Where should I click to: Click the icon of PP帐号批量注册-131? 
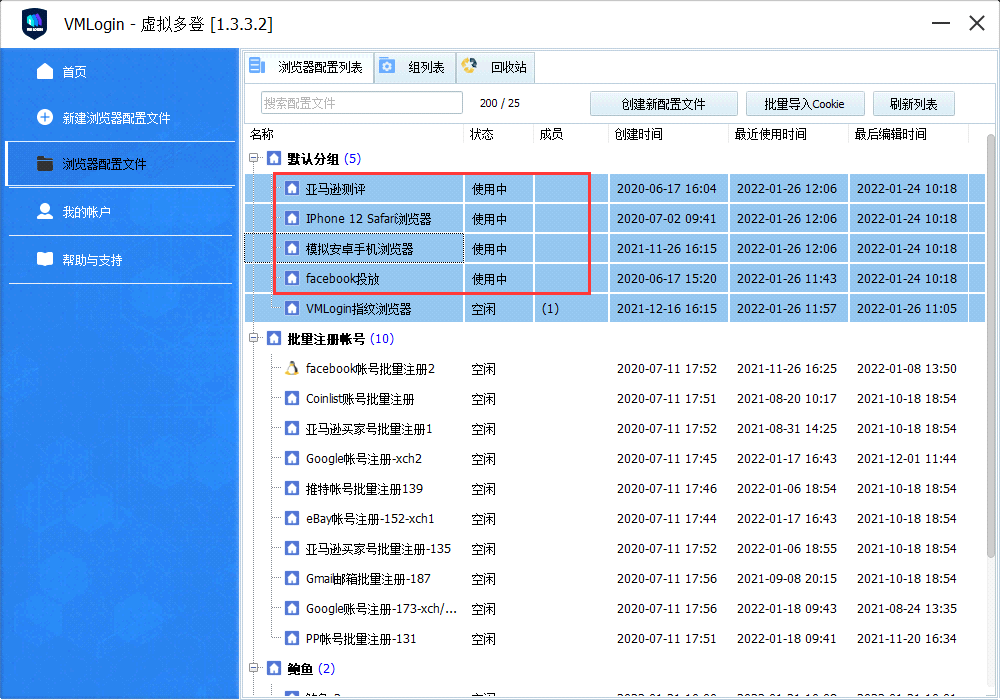point(292,638)
